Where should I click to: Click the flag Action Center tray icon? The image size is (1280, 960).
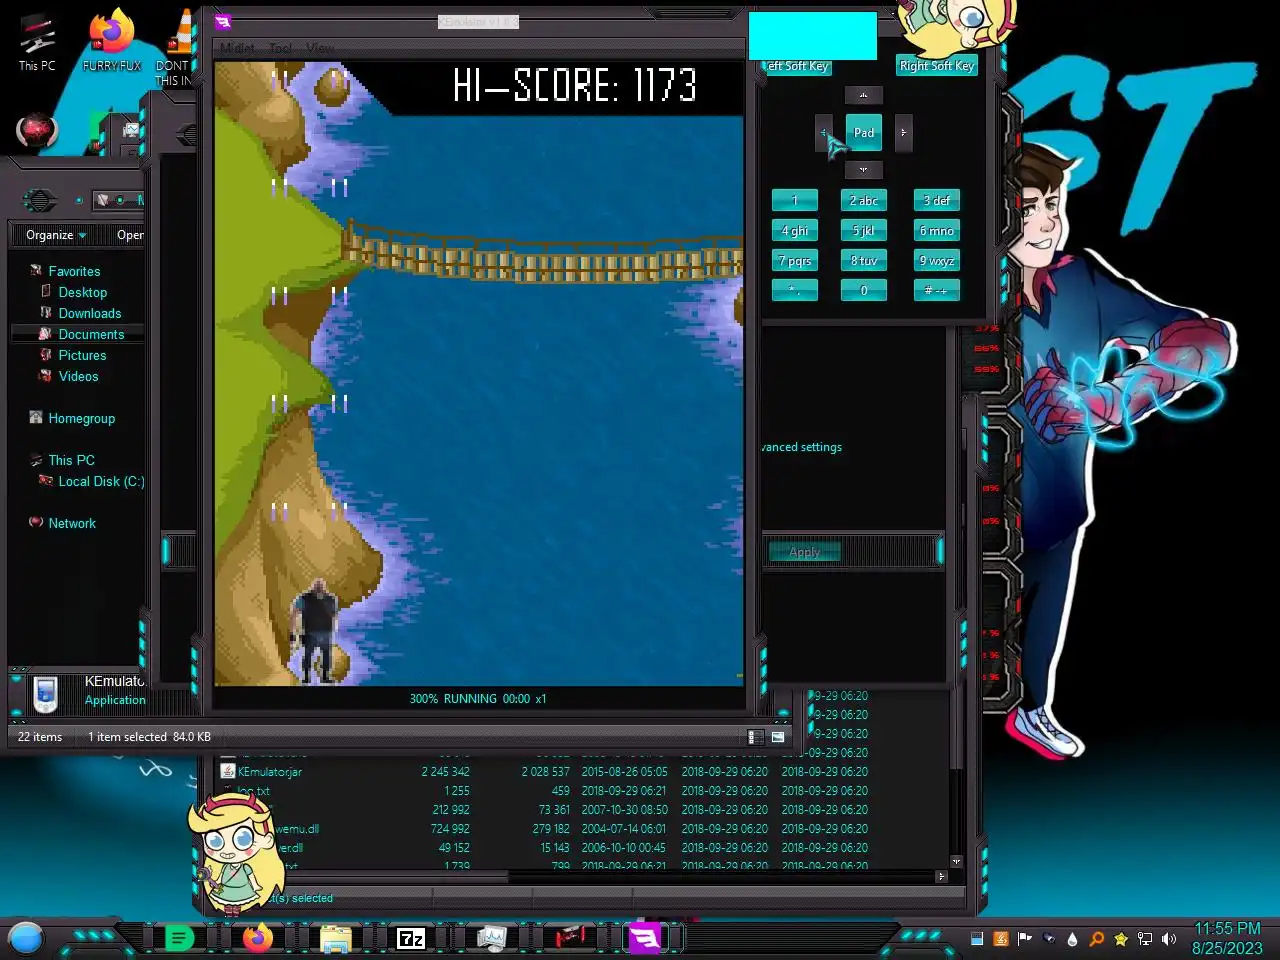(1025, 939)
